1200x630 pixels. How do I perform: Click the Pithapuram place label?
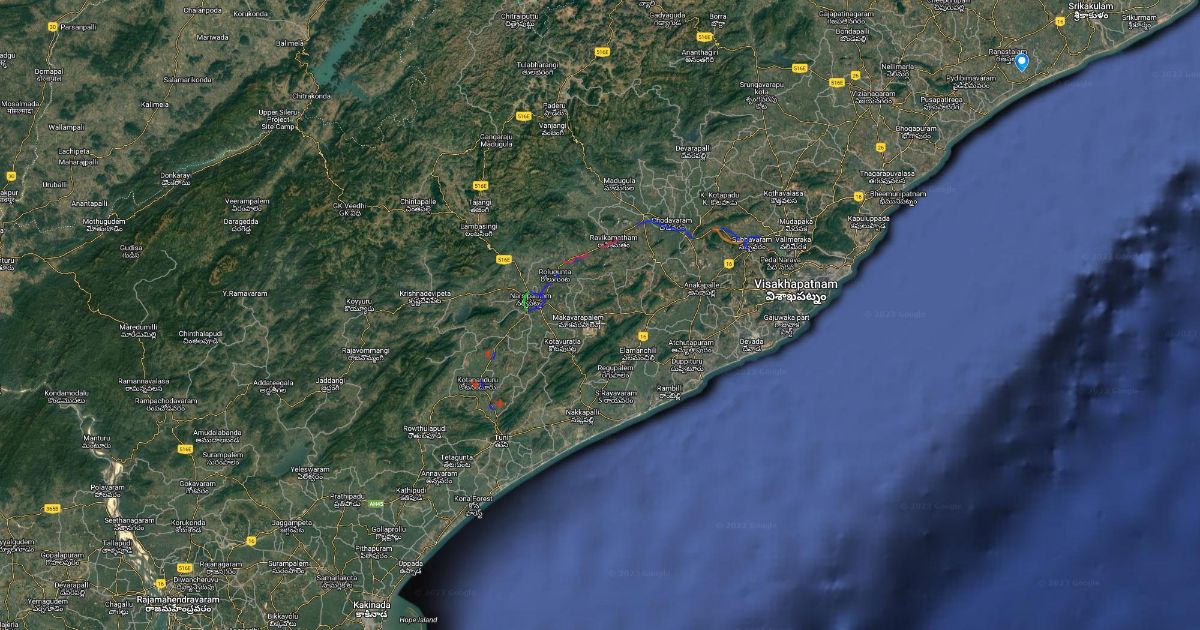[x=374, y=551]
